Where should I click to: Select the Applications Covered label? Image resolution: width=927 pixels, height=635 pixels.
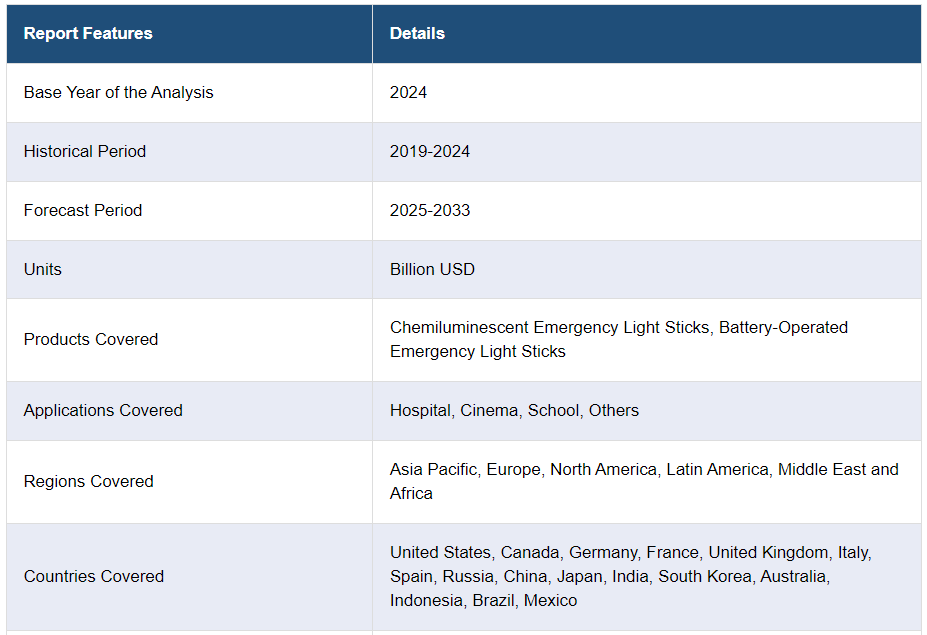(x=103, y=411)
